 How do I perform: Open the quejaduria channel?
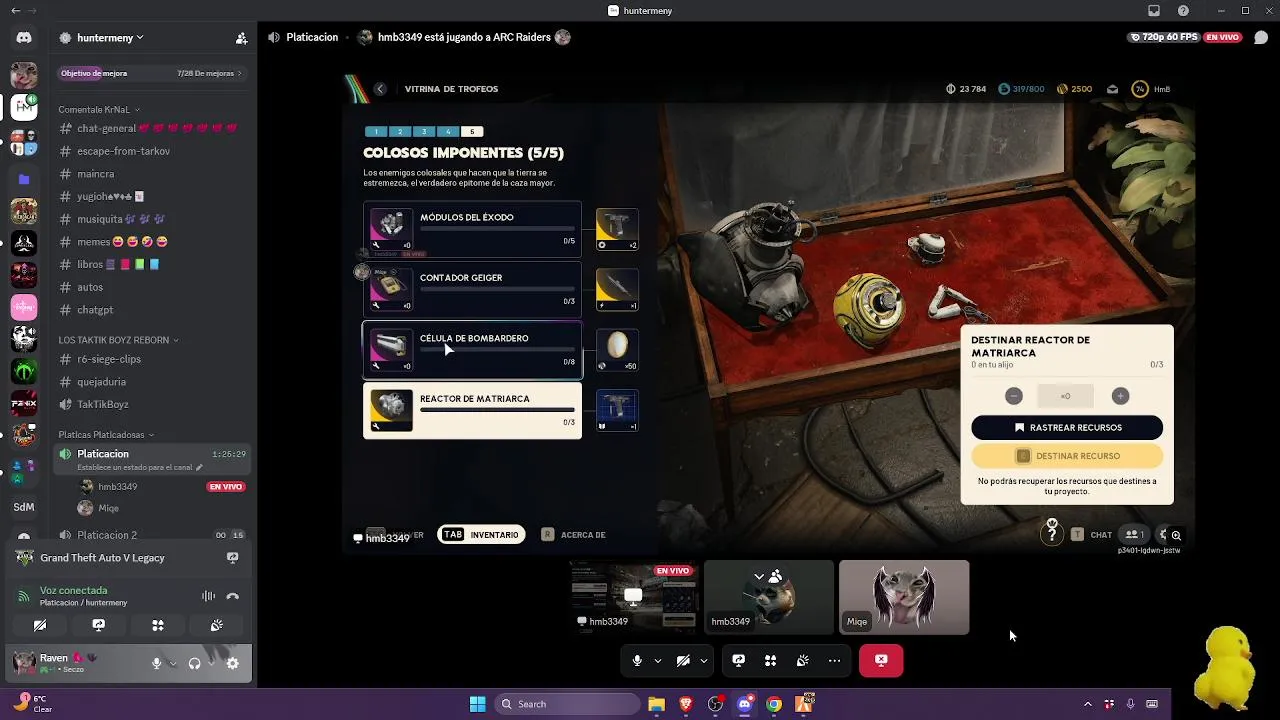click(x=152, y=382)
